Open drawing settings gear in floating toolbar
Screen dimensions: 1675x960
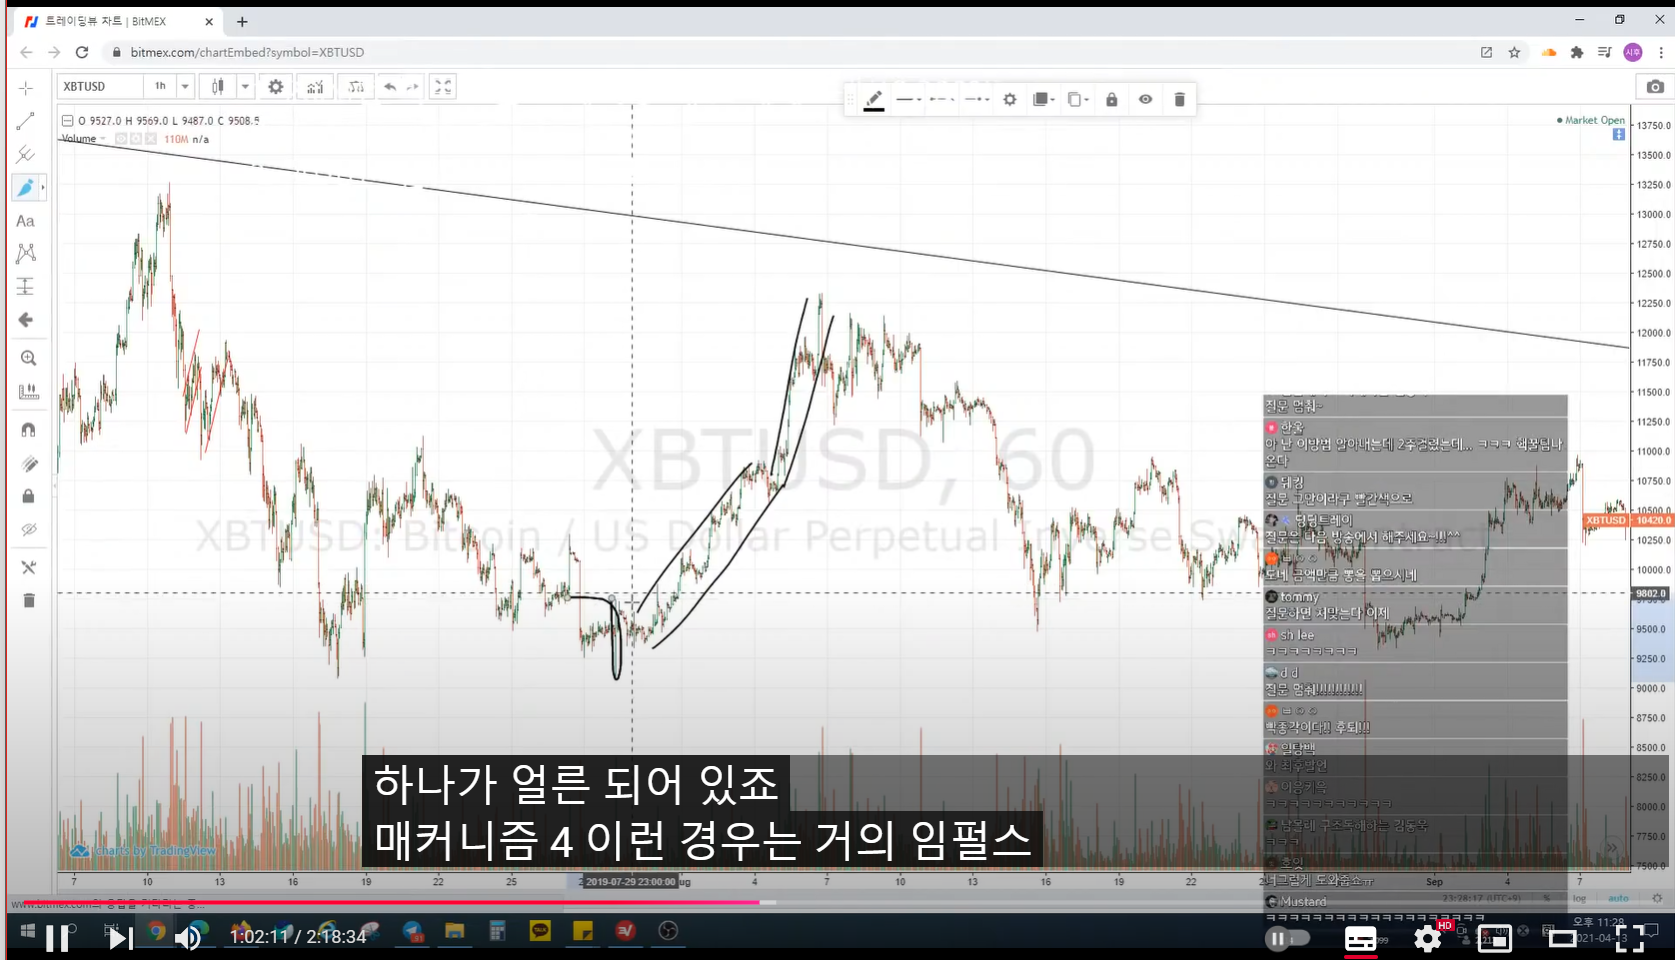click(x=1010, y=99)
